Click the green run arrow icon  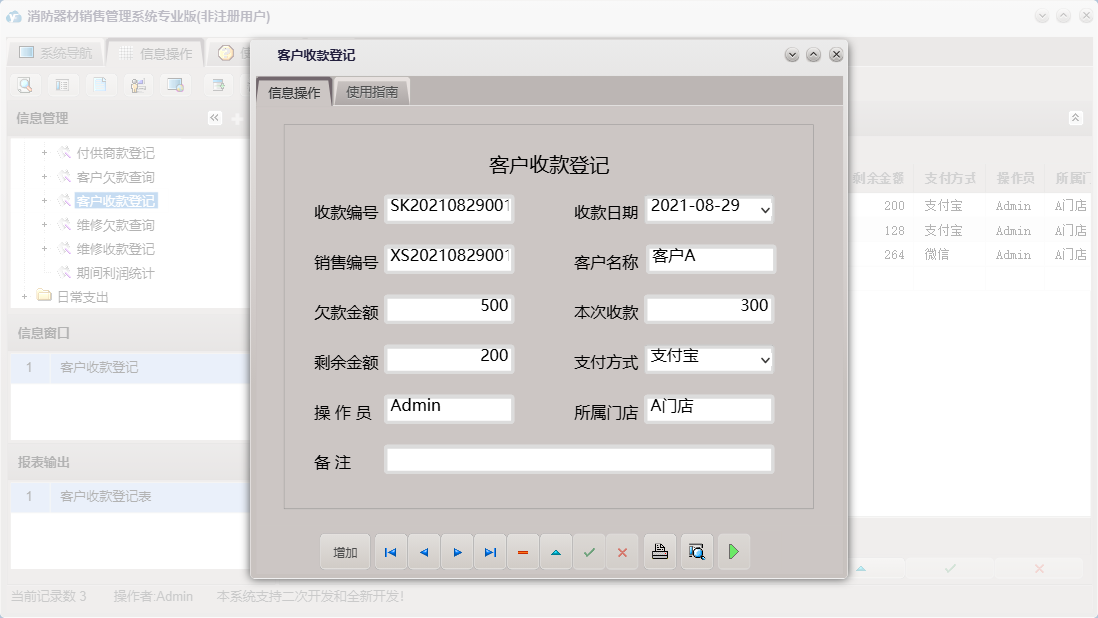click(733, 551)
